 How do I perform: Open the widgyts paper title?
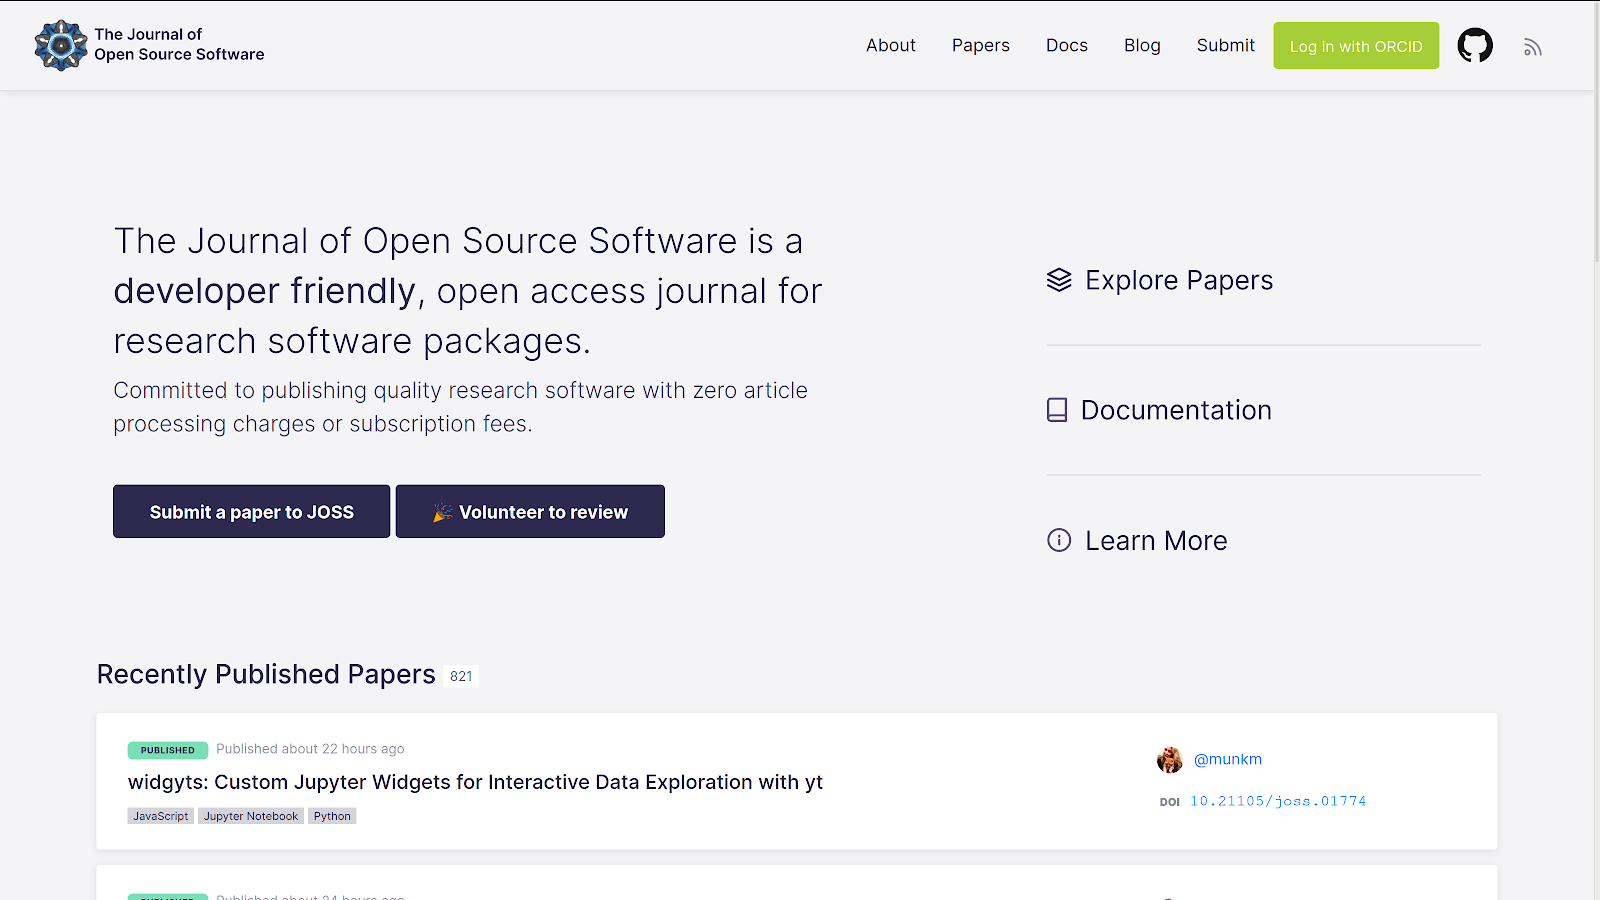tap(475, 782)
